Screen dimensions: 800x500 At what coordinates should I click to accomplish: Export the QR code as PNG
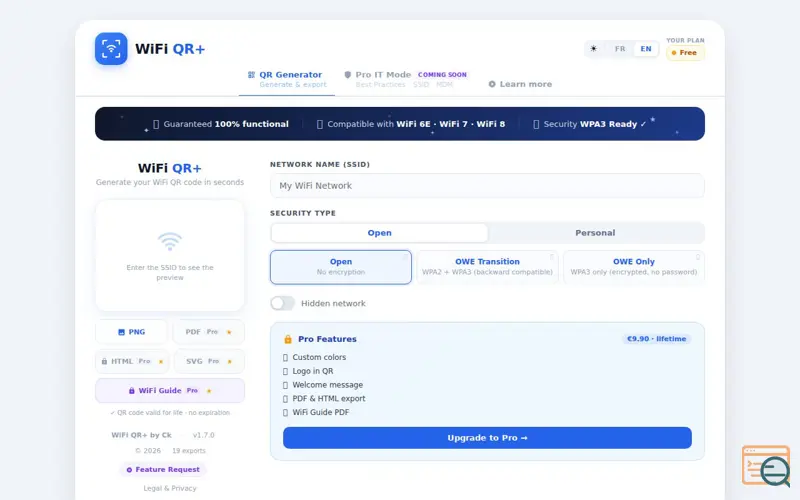pyautogui.click(x=131, y=332)
